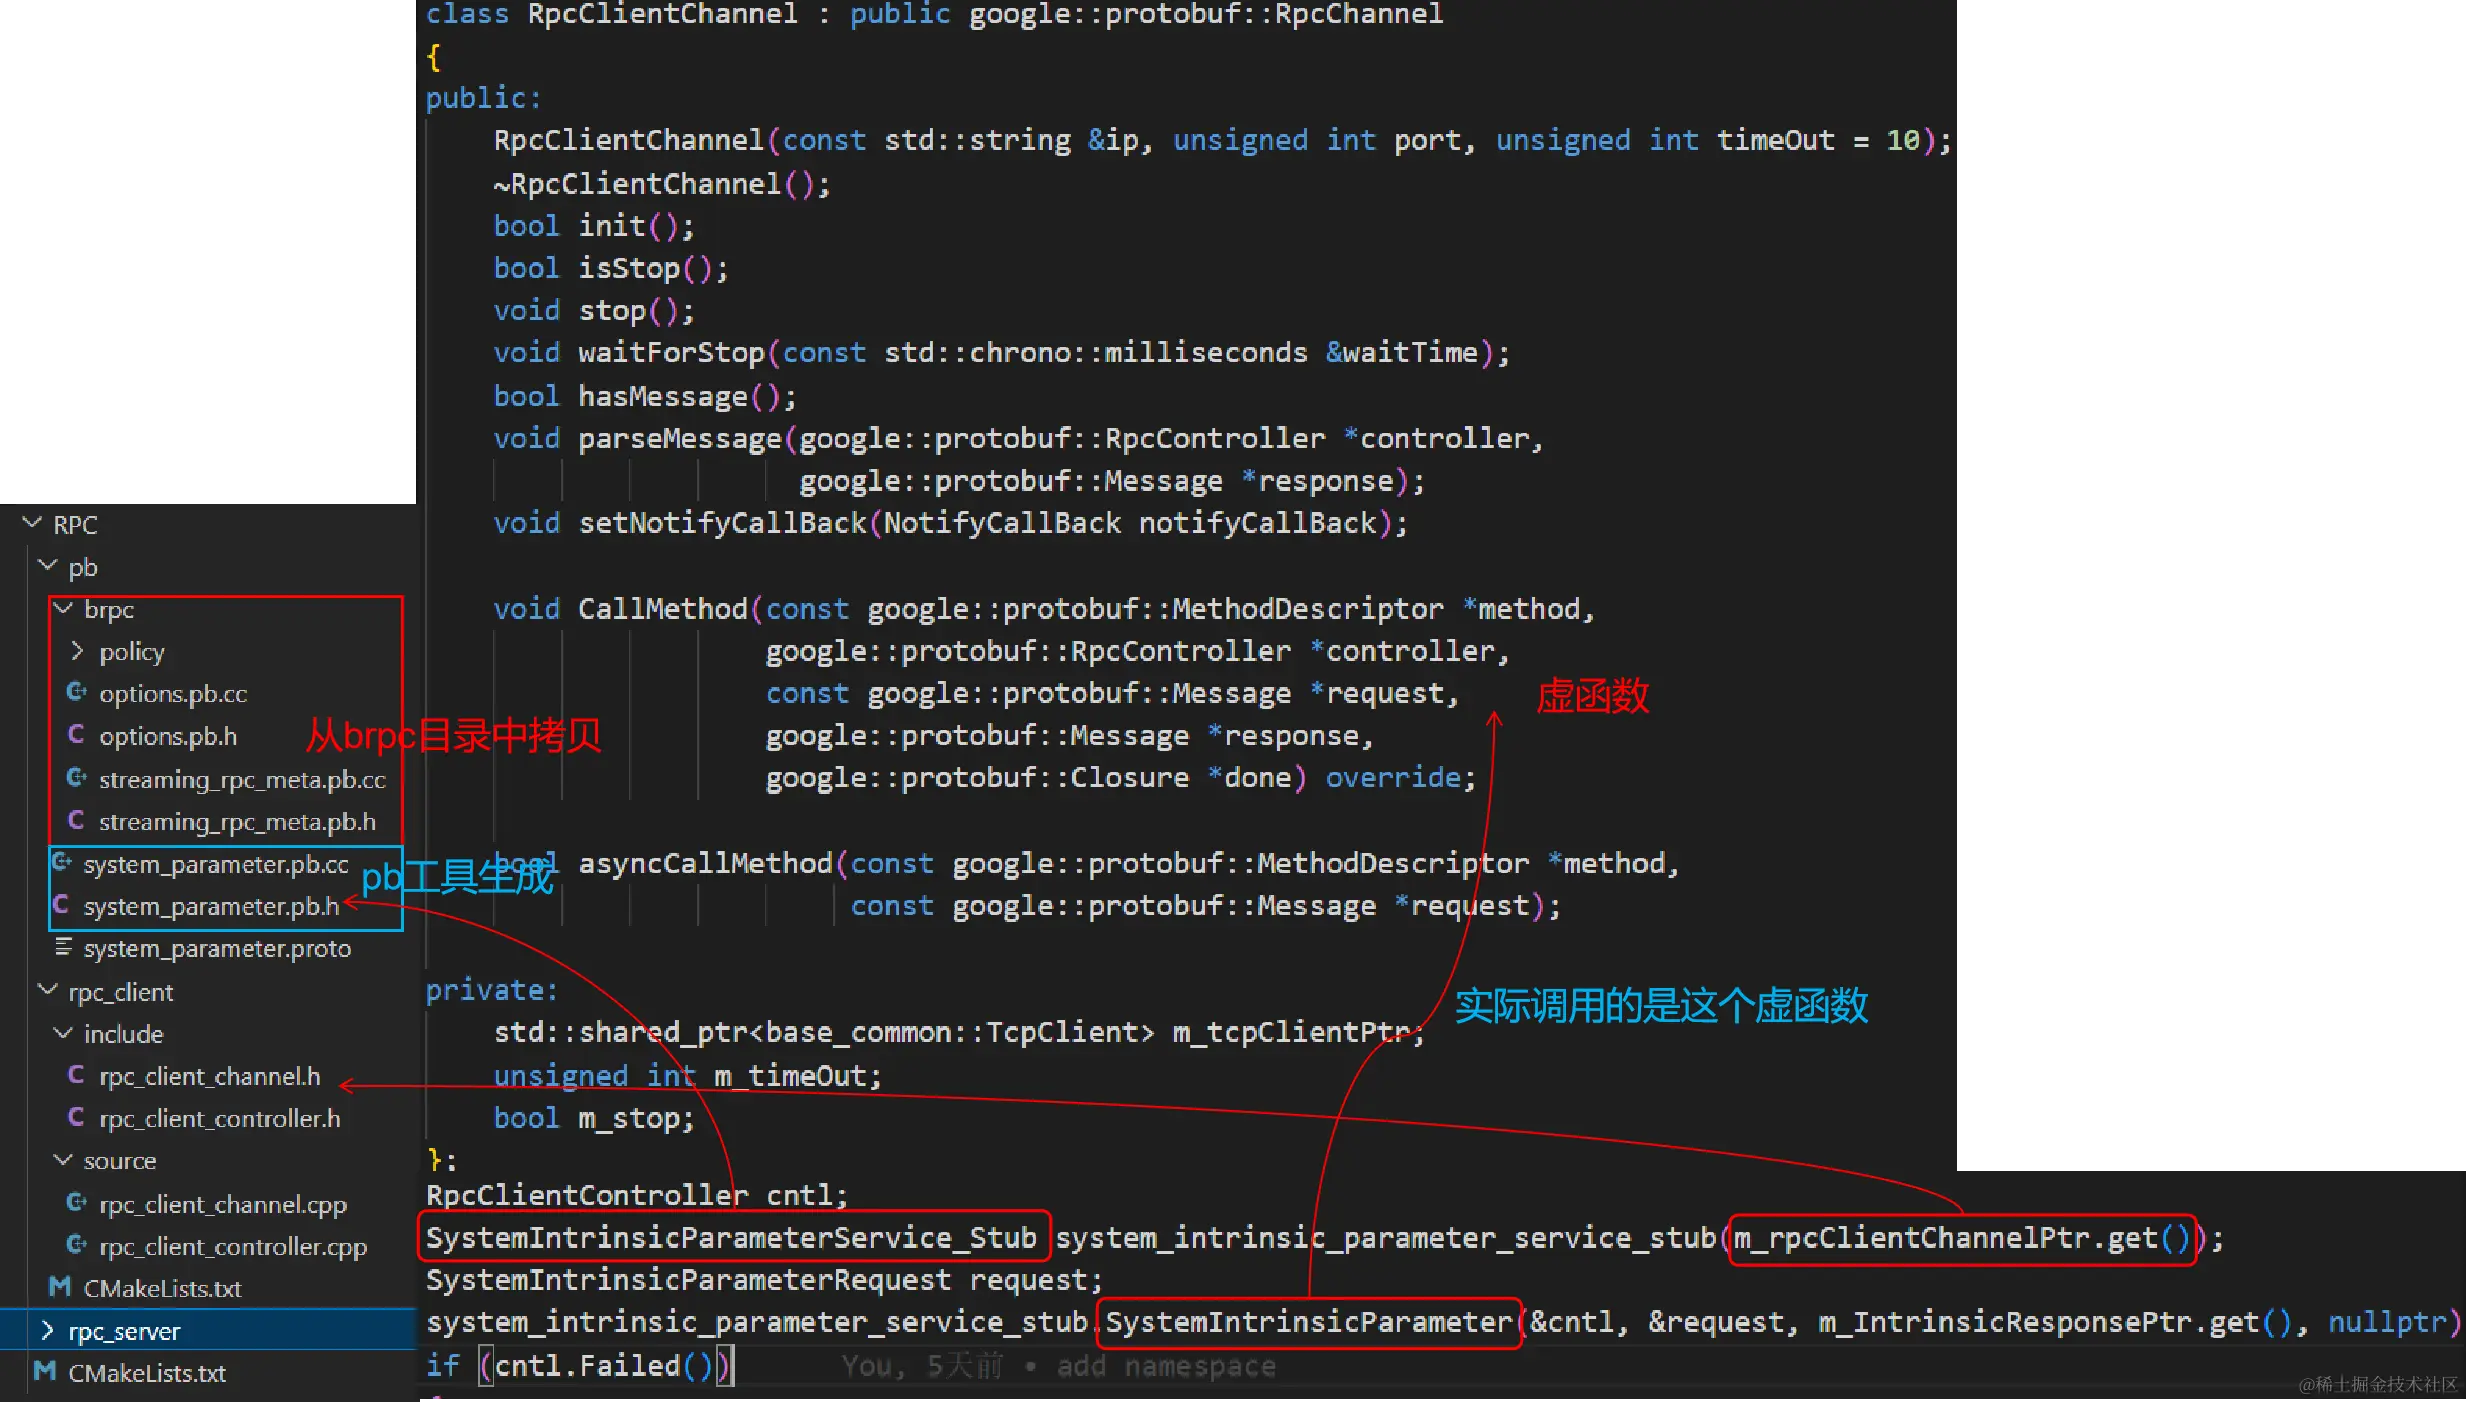The width and height of the screenshot is (2467, 1403).
Task: Collapse the include folder
Action: [x=63, y=1033]
